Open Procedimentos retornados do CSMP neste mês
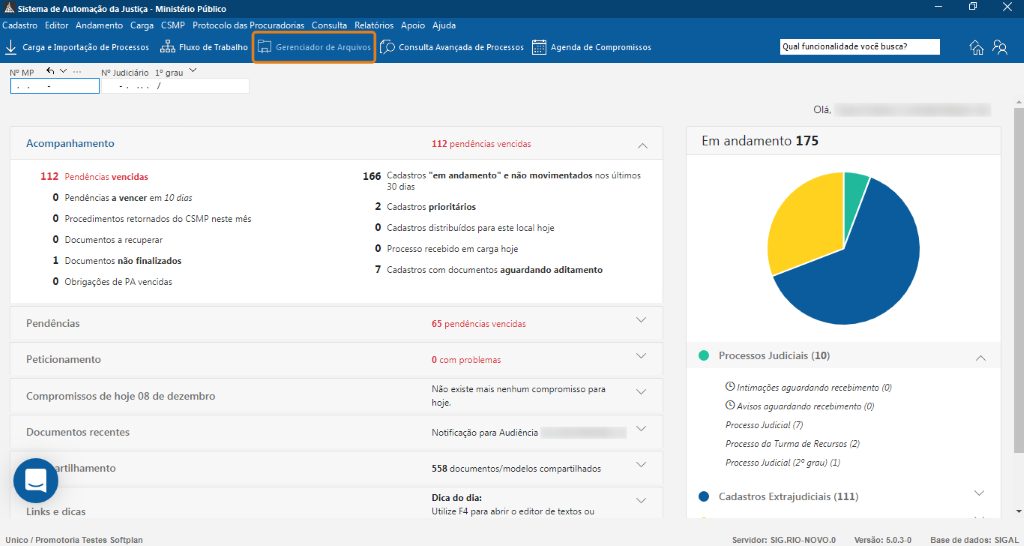The height and width of the screenshot is (546, 1024). click(152, 219)
